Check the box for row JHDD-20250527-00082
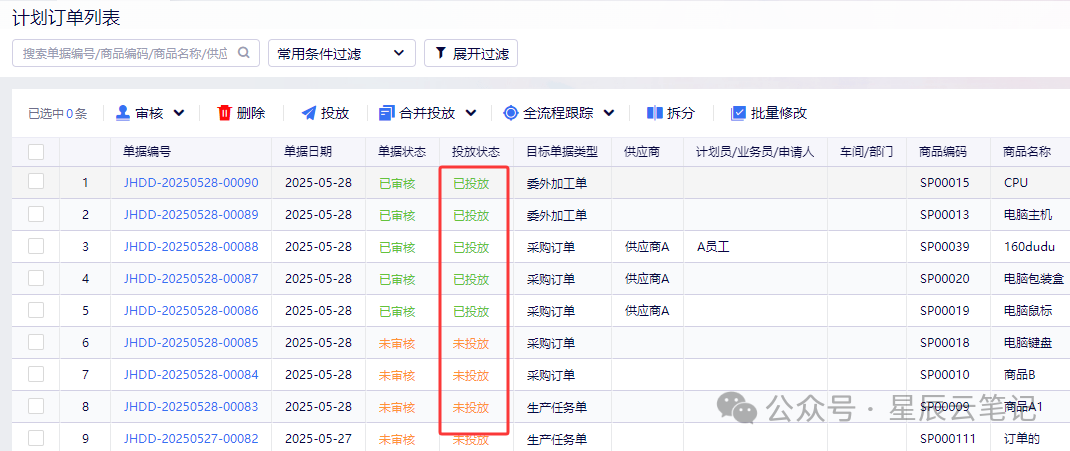 click(x=36, y=437)
